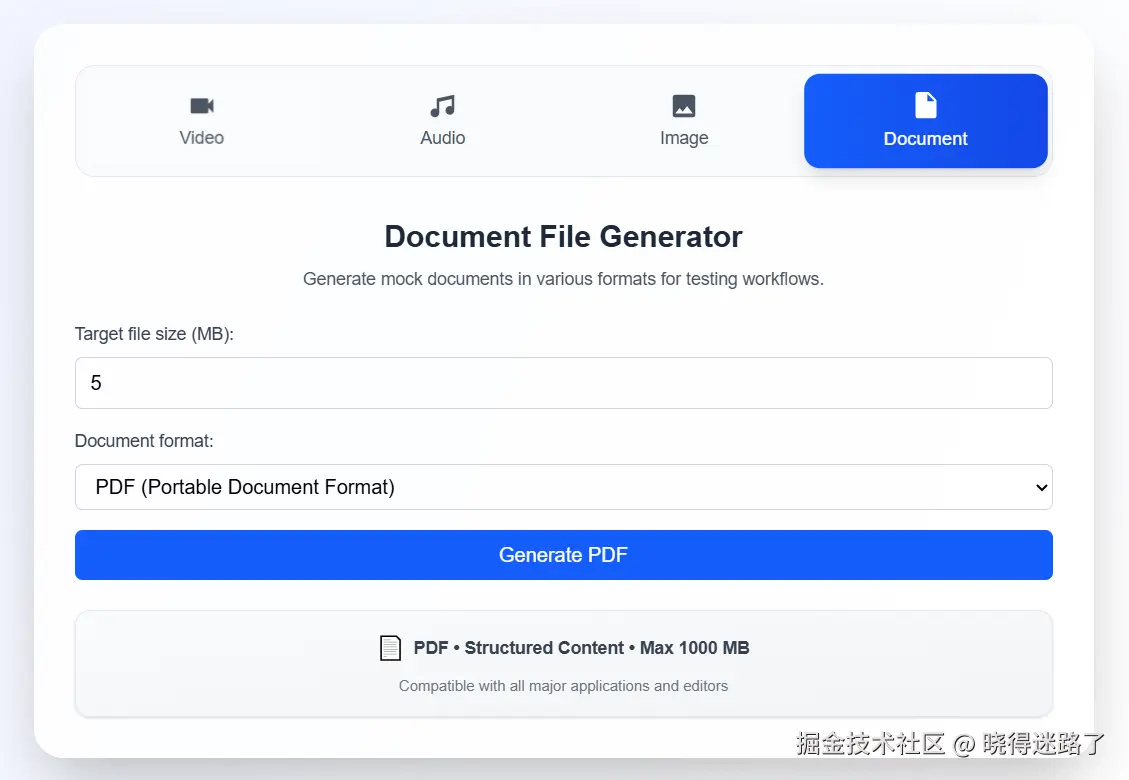1129x780 pixels.
Task: Click 'PDF • Structured Content • Max 1000 MB' text
Action: tap(582, 648)
